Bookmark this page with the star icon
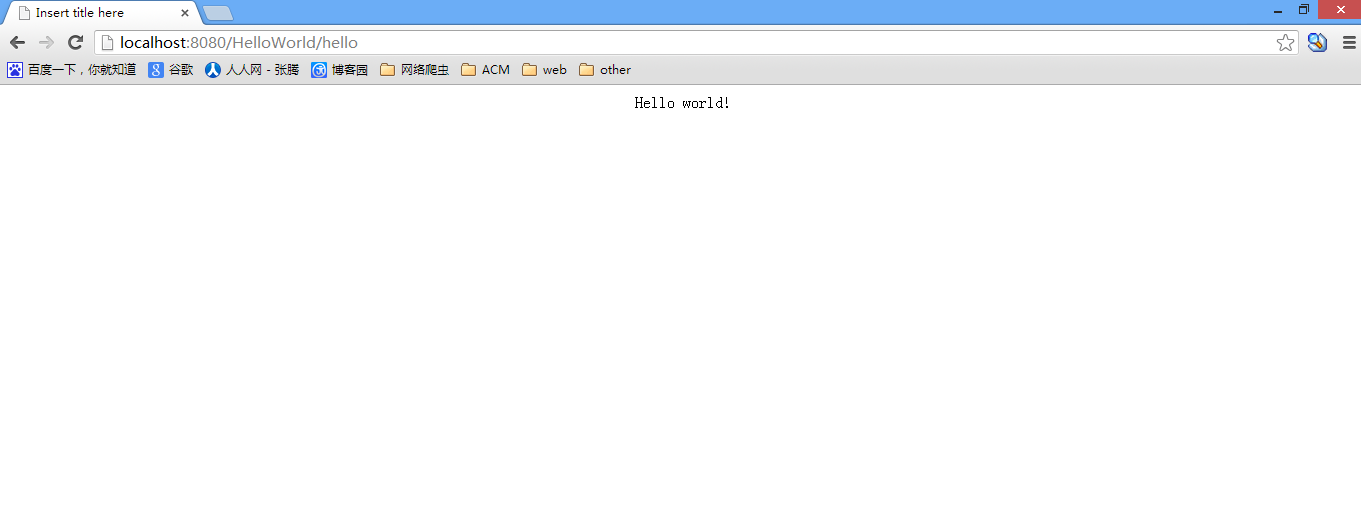 click(x=1286, y=42)
